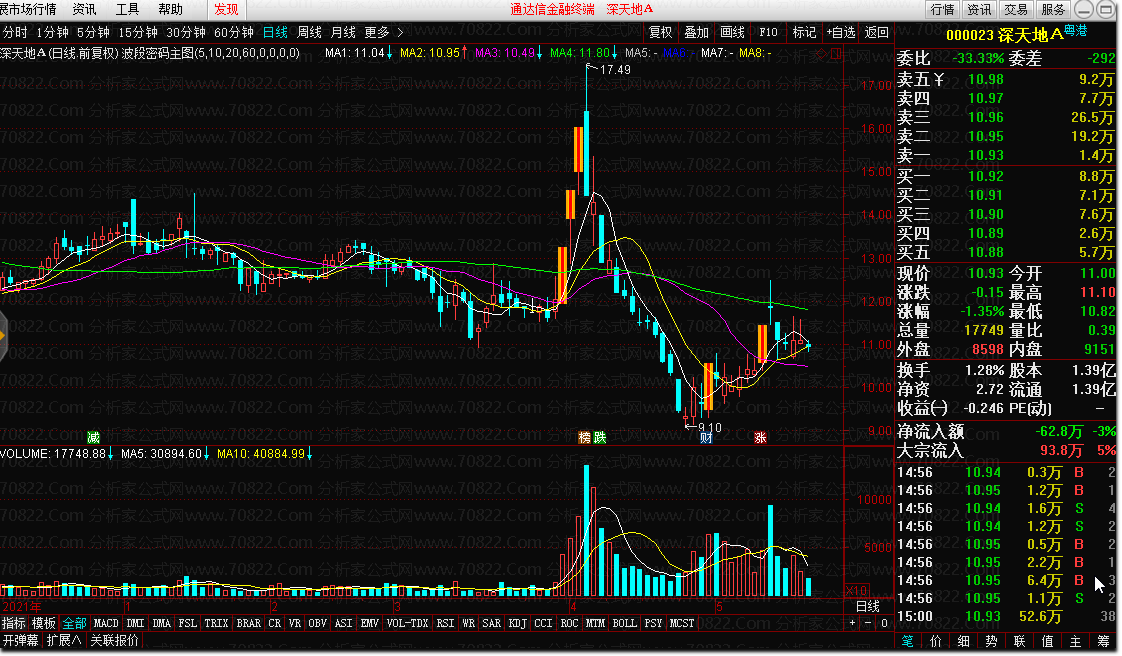This screenshot has width=1122, height=656.
Task: Add stock via +自选 button
Action: pos(841,32)
